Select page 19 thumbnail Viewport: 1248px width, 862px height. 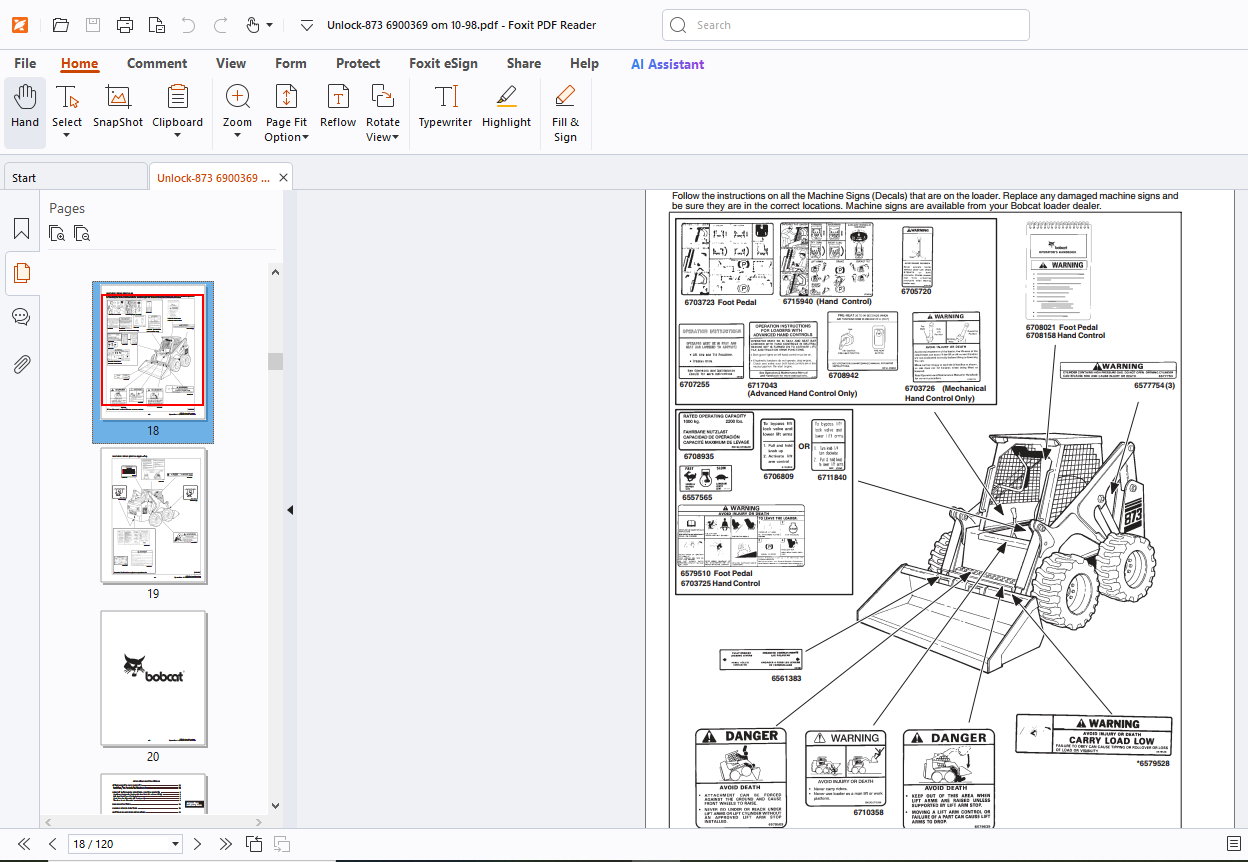153,515
